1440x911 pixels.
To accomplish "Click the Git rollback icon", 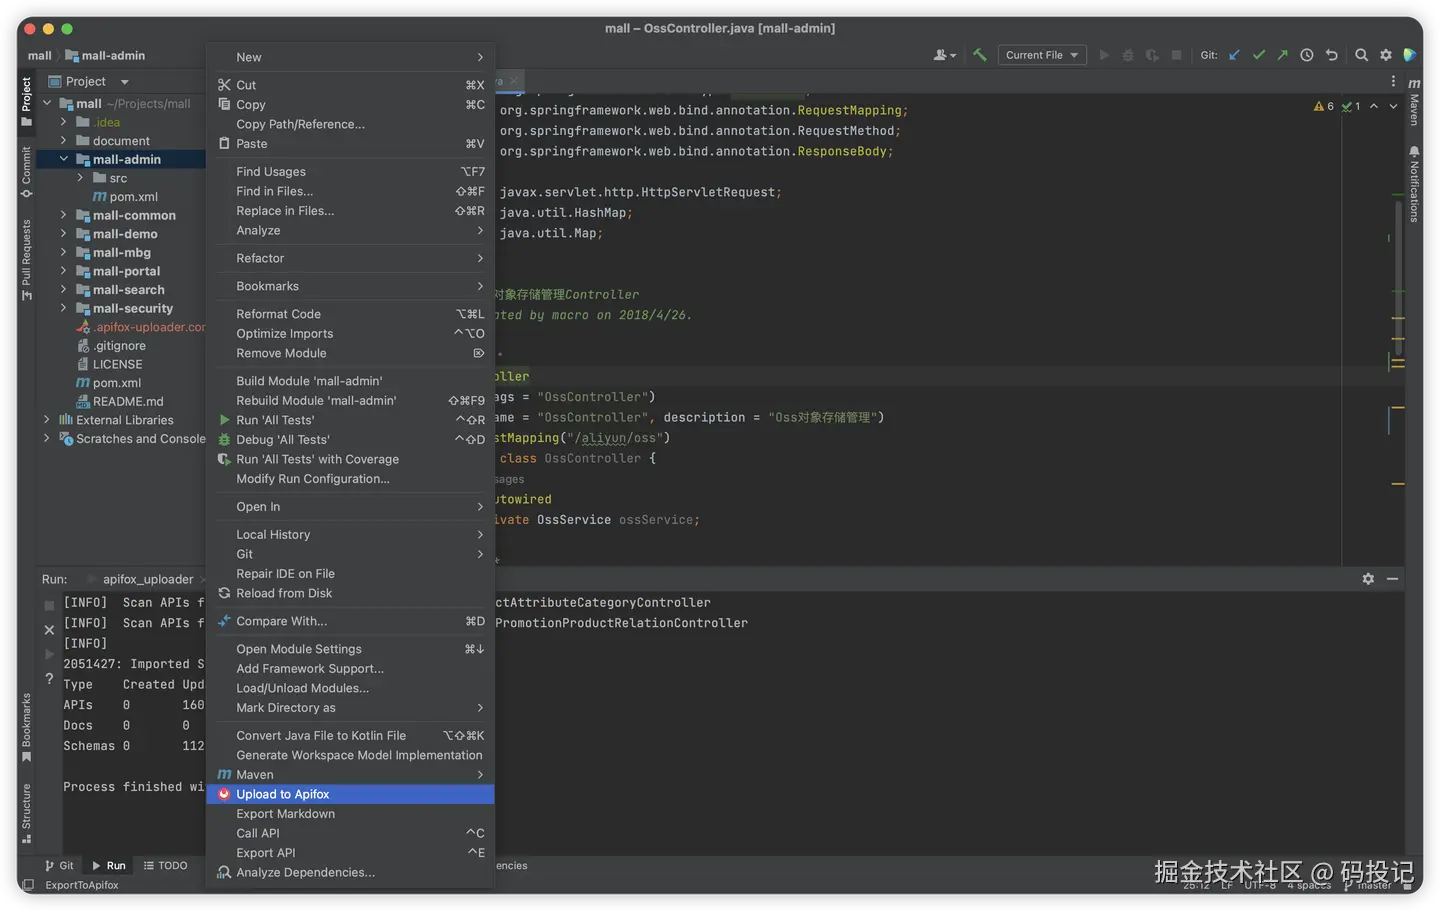I will point(1331,55).
